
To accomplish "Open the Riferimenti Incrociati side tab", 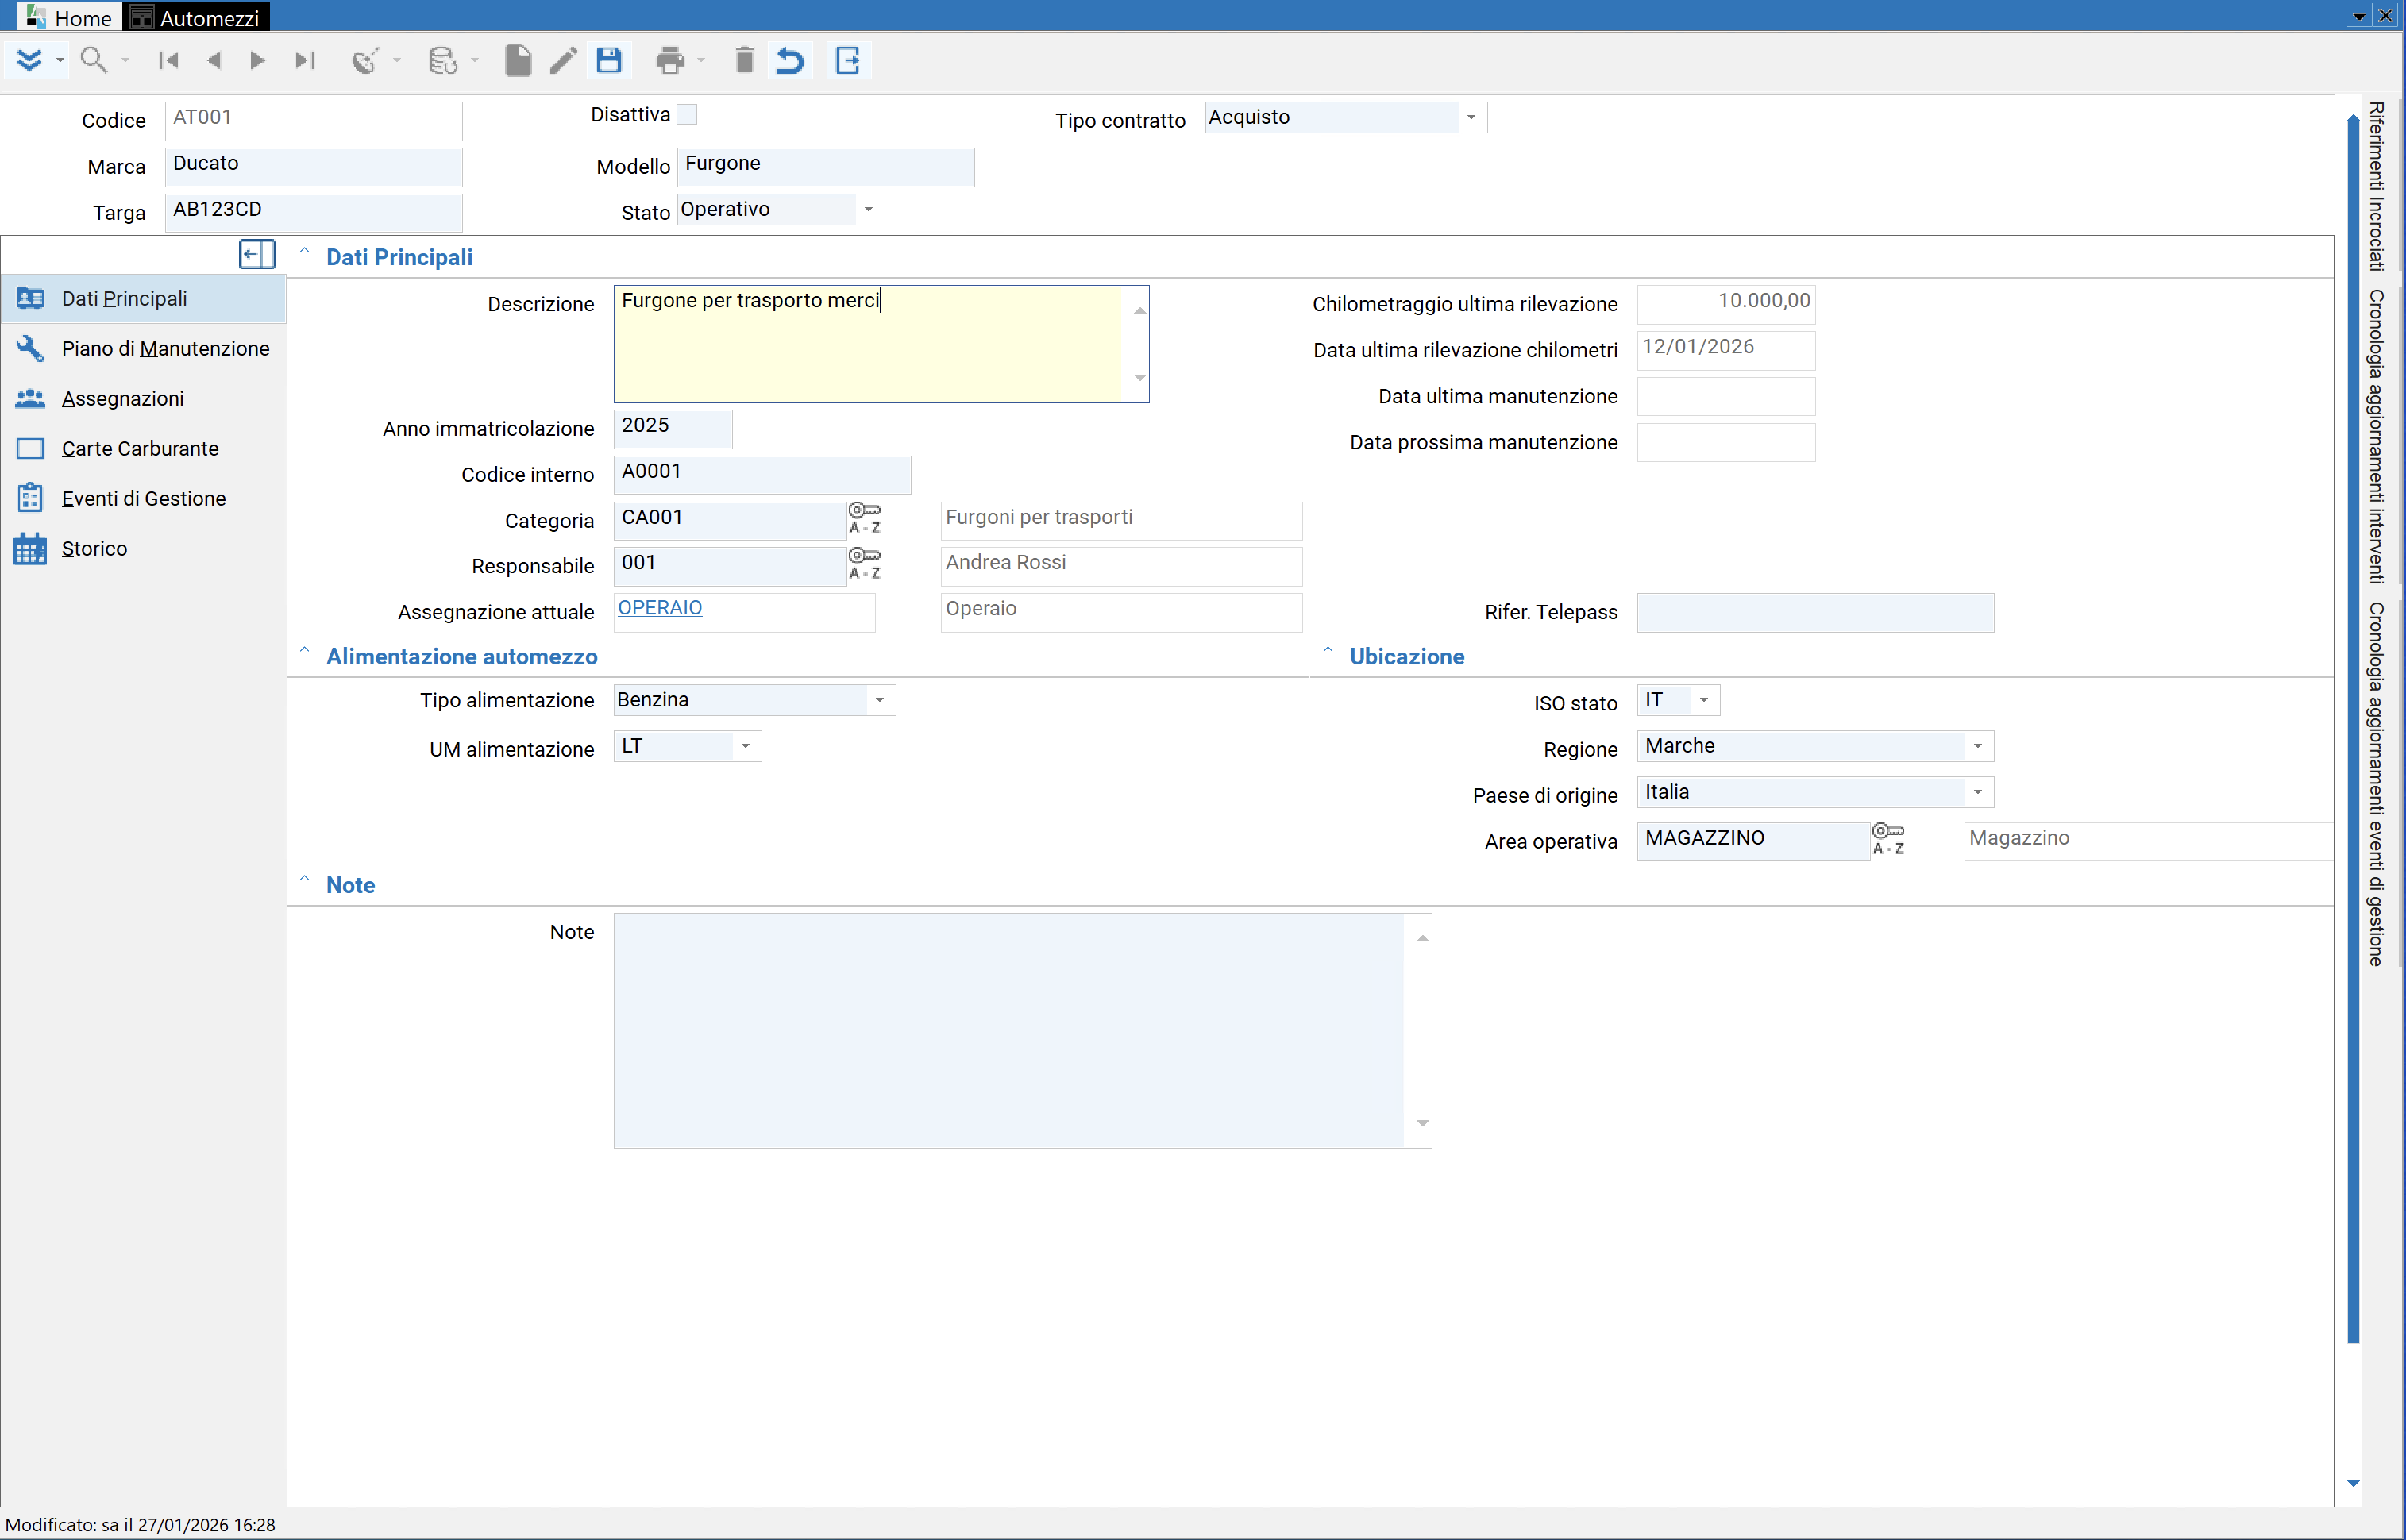I will pos(2376,186).
